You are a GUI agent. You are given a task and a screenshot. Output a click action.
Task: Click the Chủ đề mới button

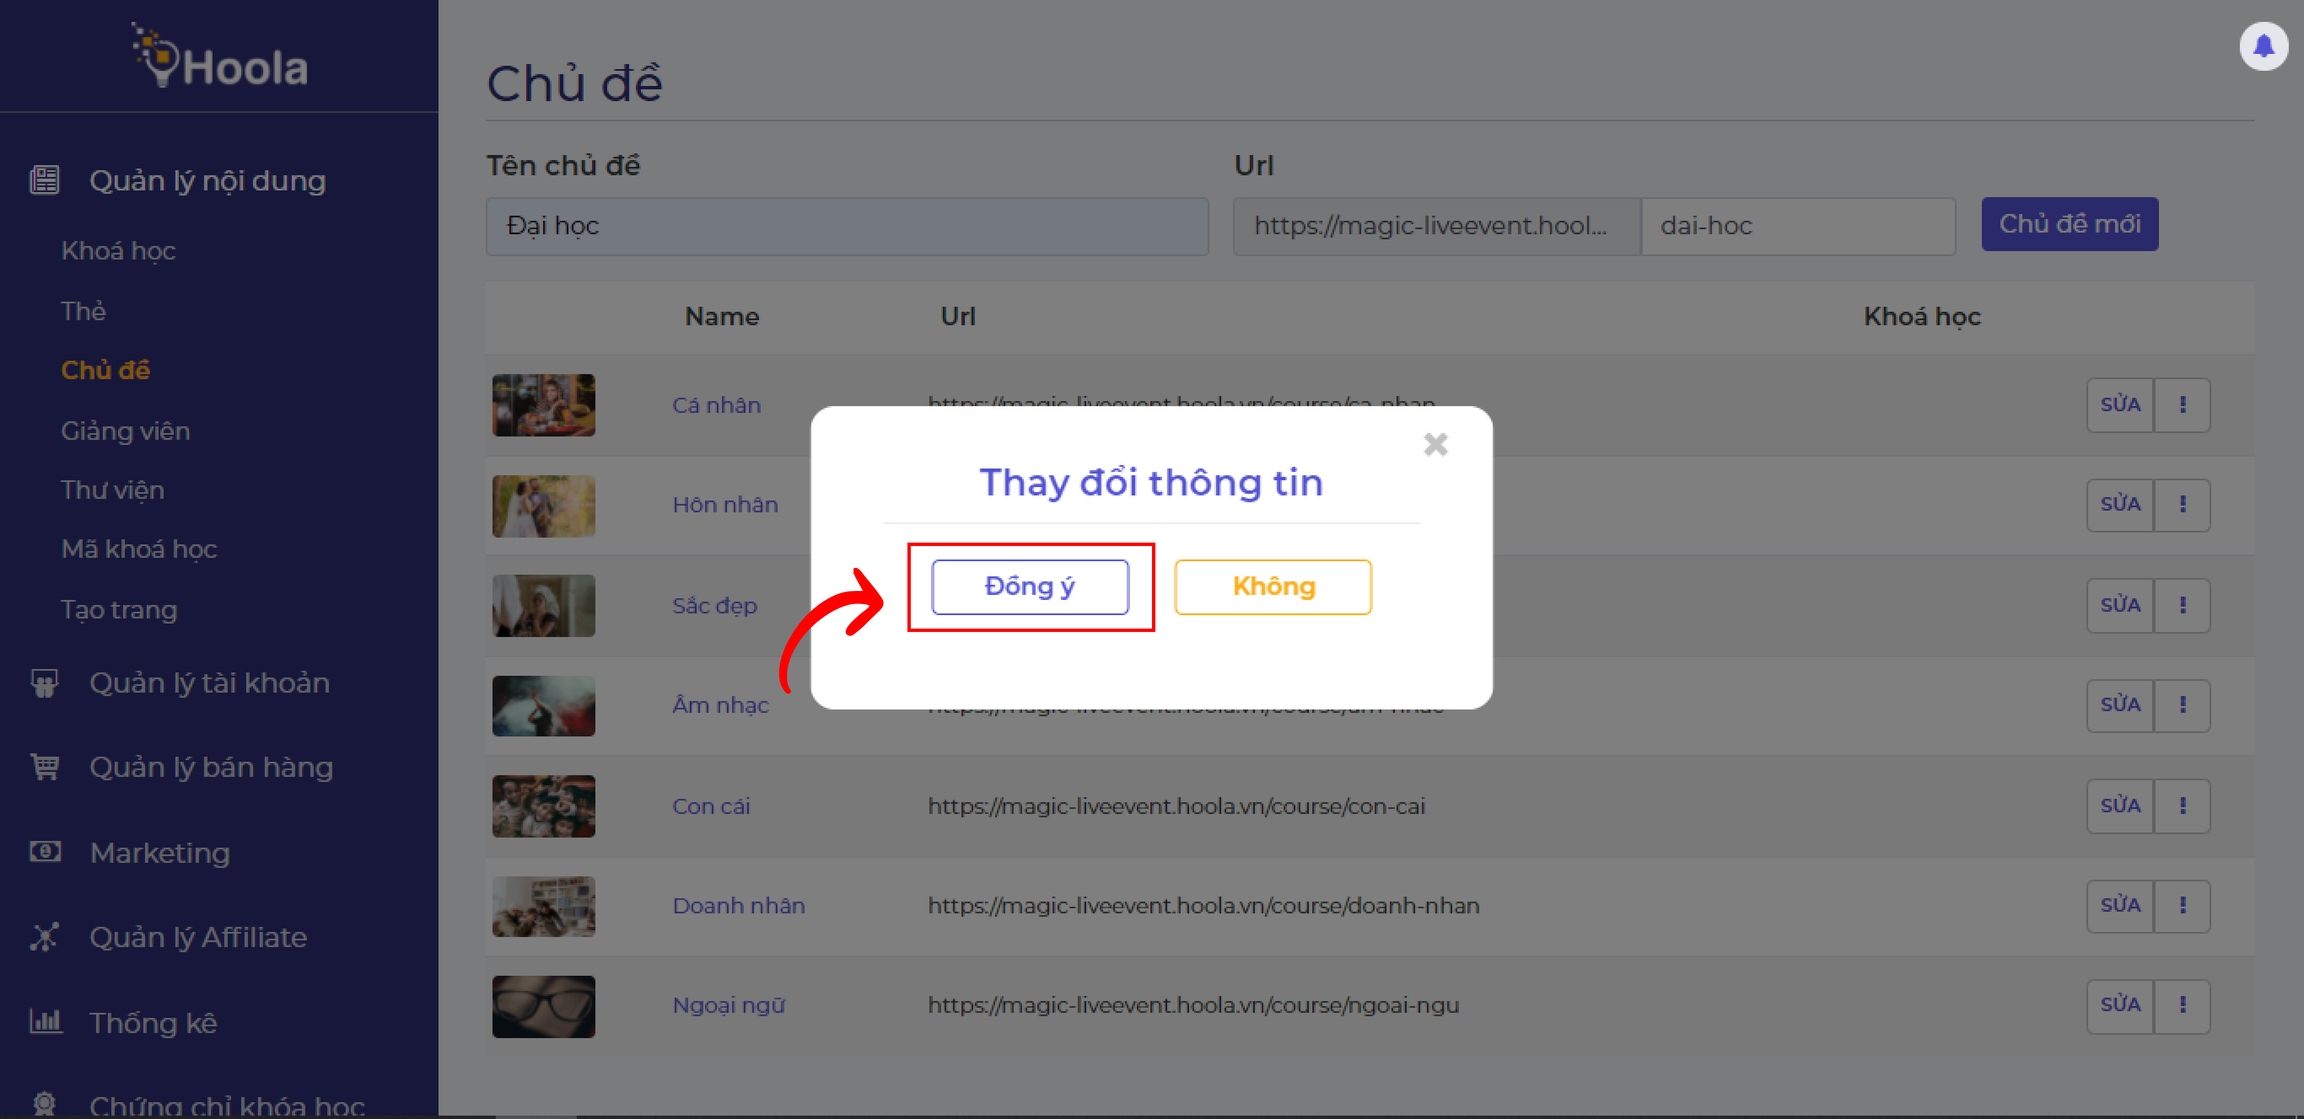pyautogui.click(x=2069, y=224)
